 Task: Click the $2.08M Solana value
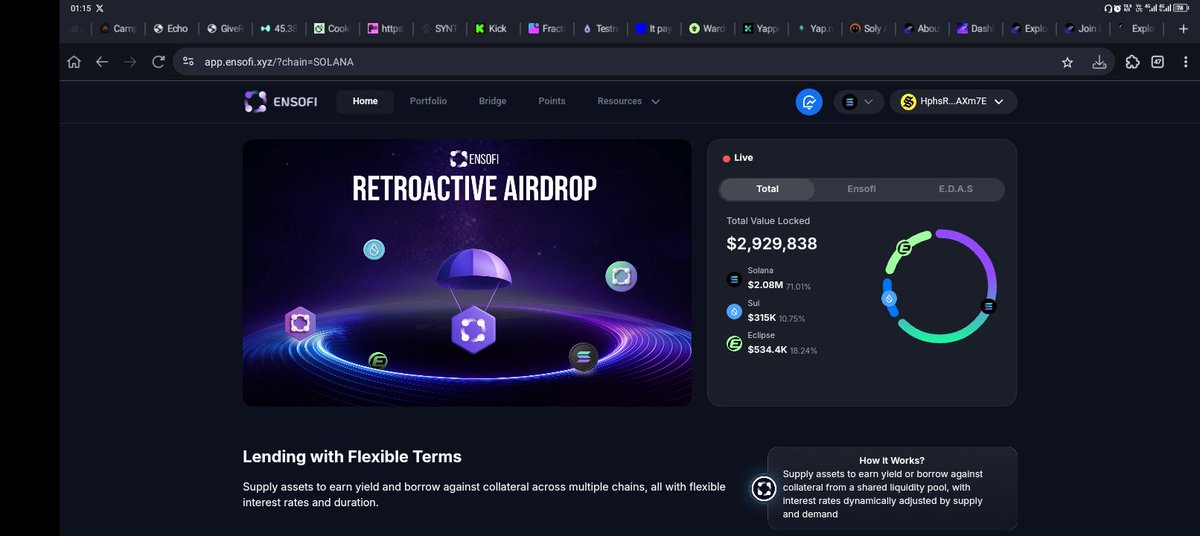point(765,286)
